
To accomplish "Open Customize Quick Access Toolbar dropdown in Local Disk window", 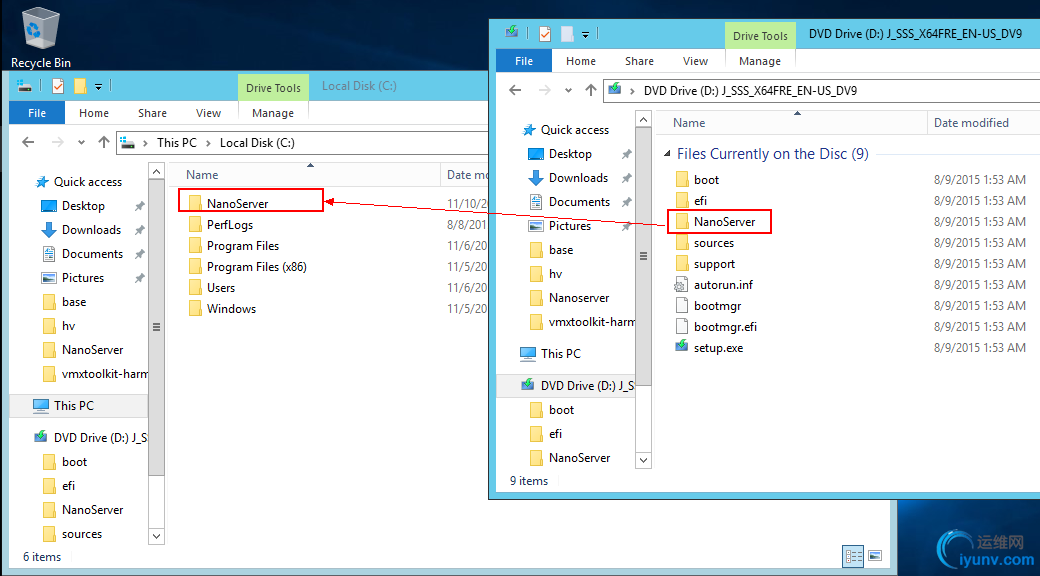I will [x=98, y=86].
